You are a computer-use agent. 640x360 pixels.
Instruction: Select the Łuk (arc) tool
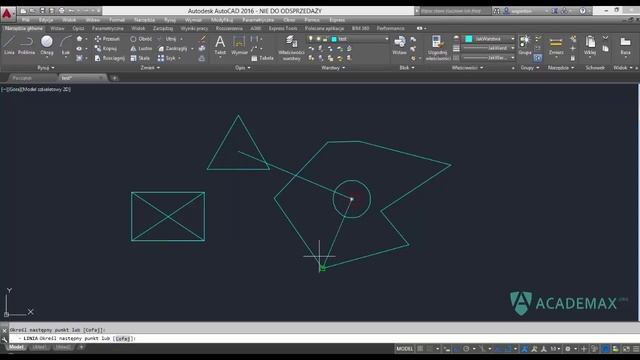[66, 45]
